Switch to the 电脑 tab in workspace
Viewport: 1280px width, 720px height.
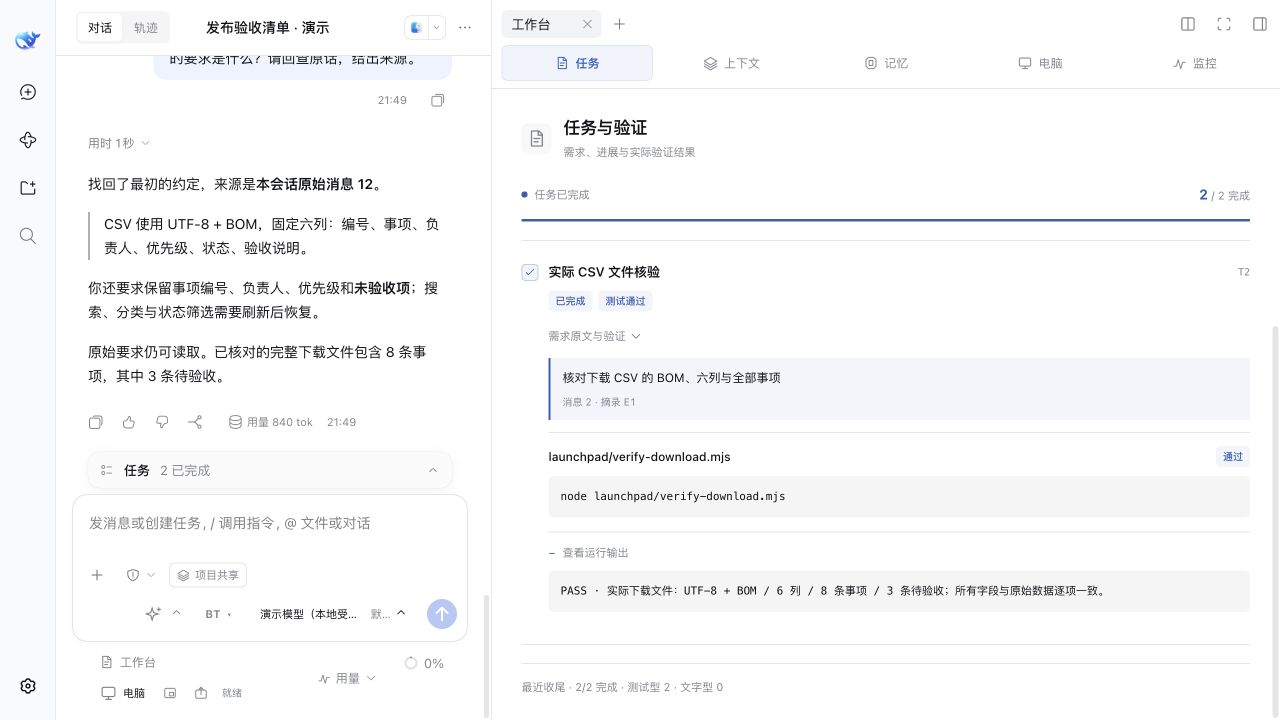pyautogui.click(x=1040, y=63)
